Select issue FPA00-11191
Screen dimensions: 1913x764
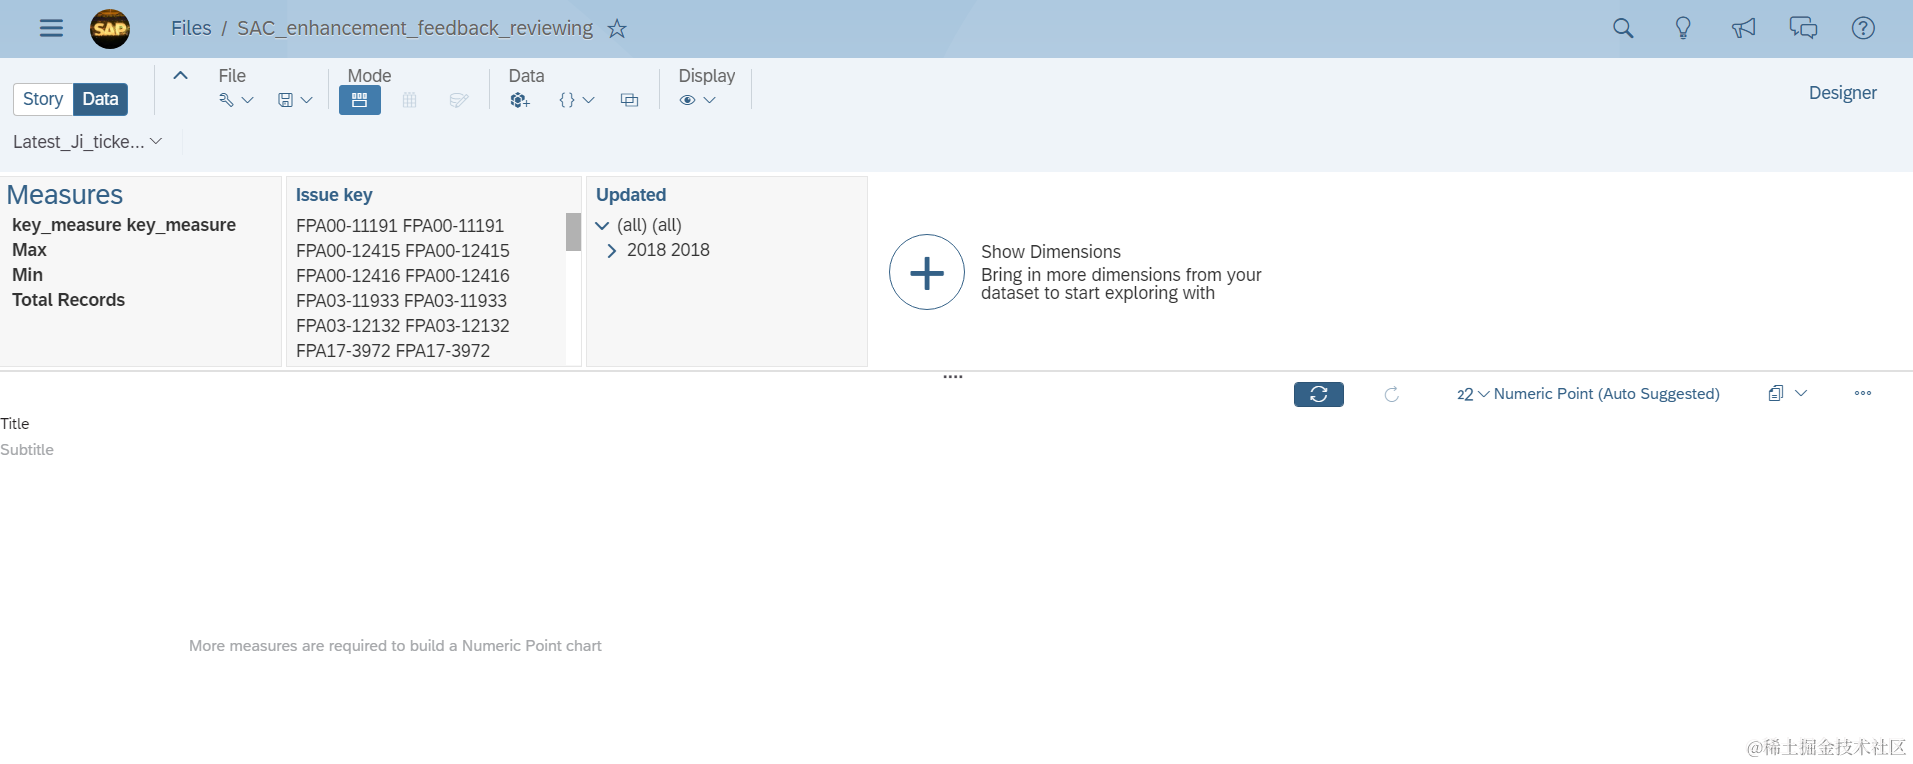click(400, 226)
